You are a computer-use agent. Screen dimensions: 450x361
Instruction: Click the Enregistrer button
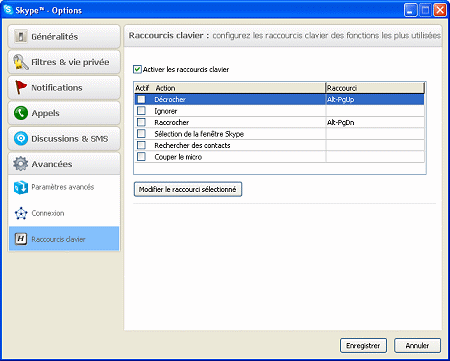point(363,346)
